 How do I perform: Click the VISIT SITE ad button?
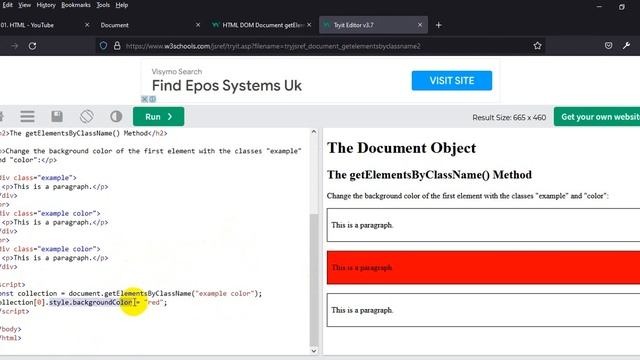click(452, 80)
